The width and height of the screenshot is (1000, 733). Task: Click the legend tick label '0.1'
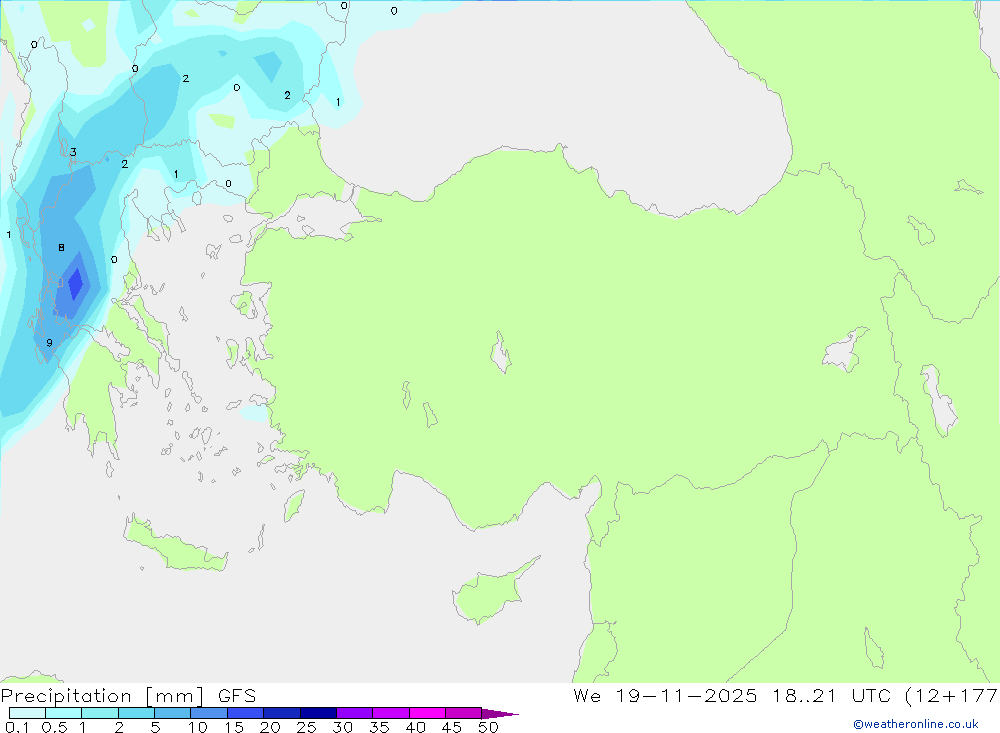[17, 727]
